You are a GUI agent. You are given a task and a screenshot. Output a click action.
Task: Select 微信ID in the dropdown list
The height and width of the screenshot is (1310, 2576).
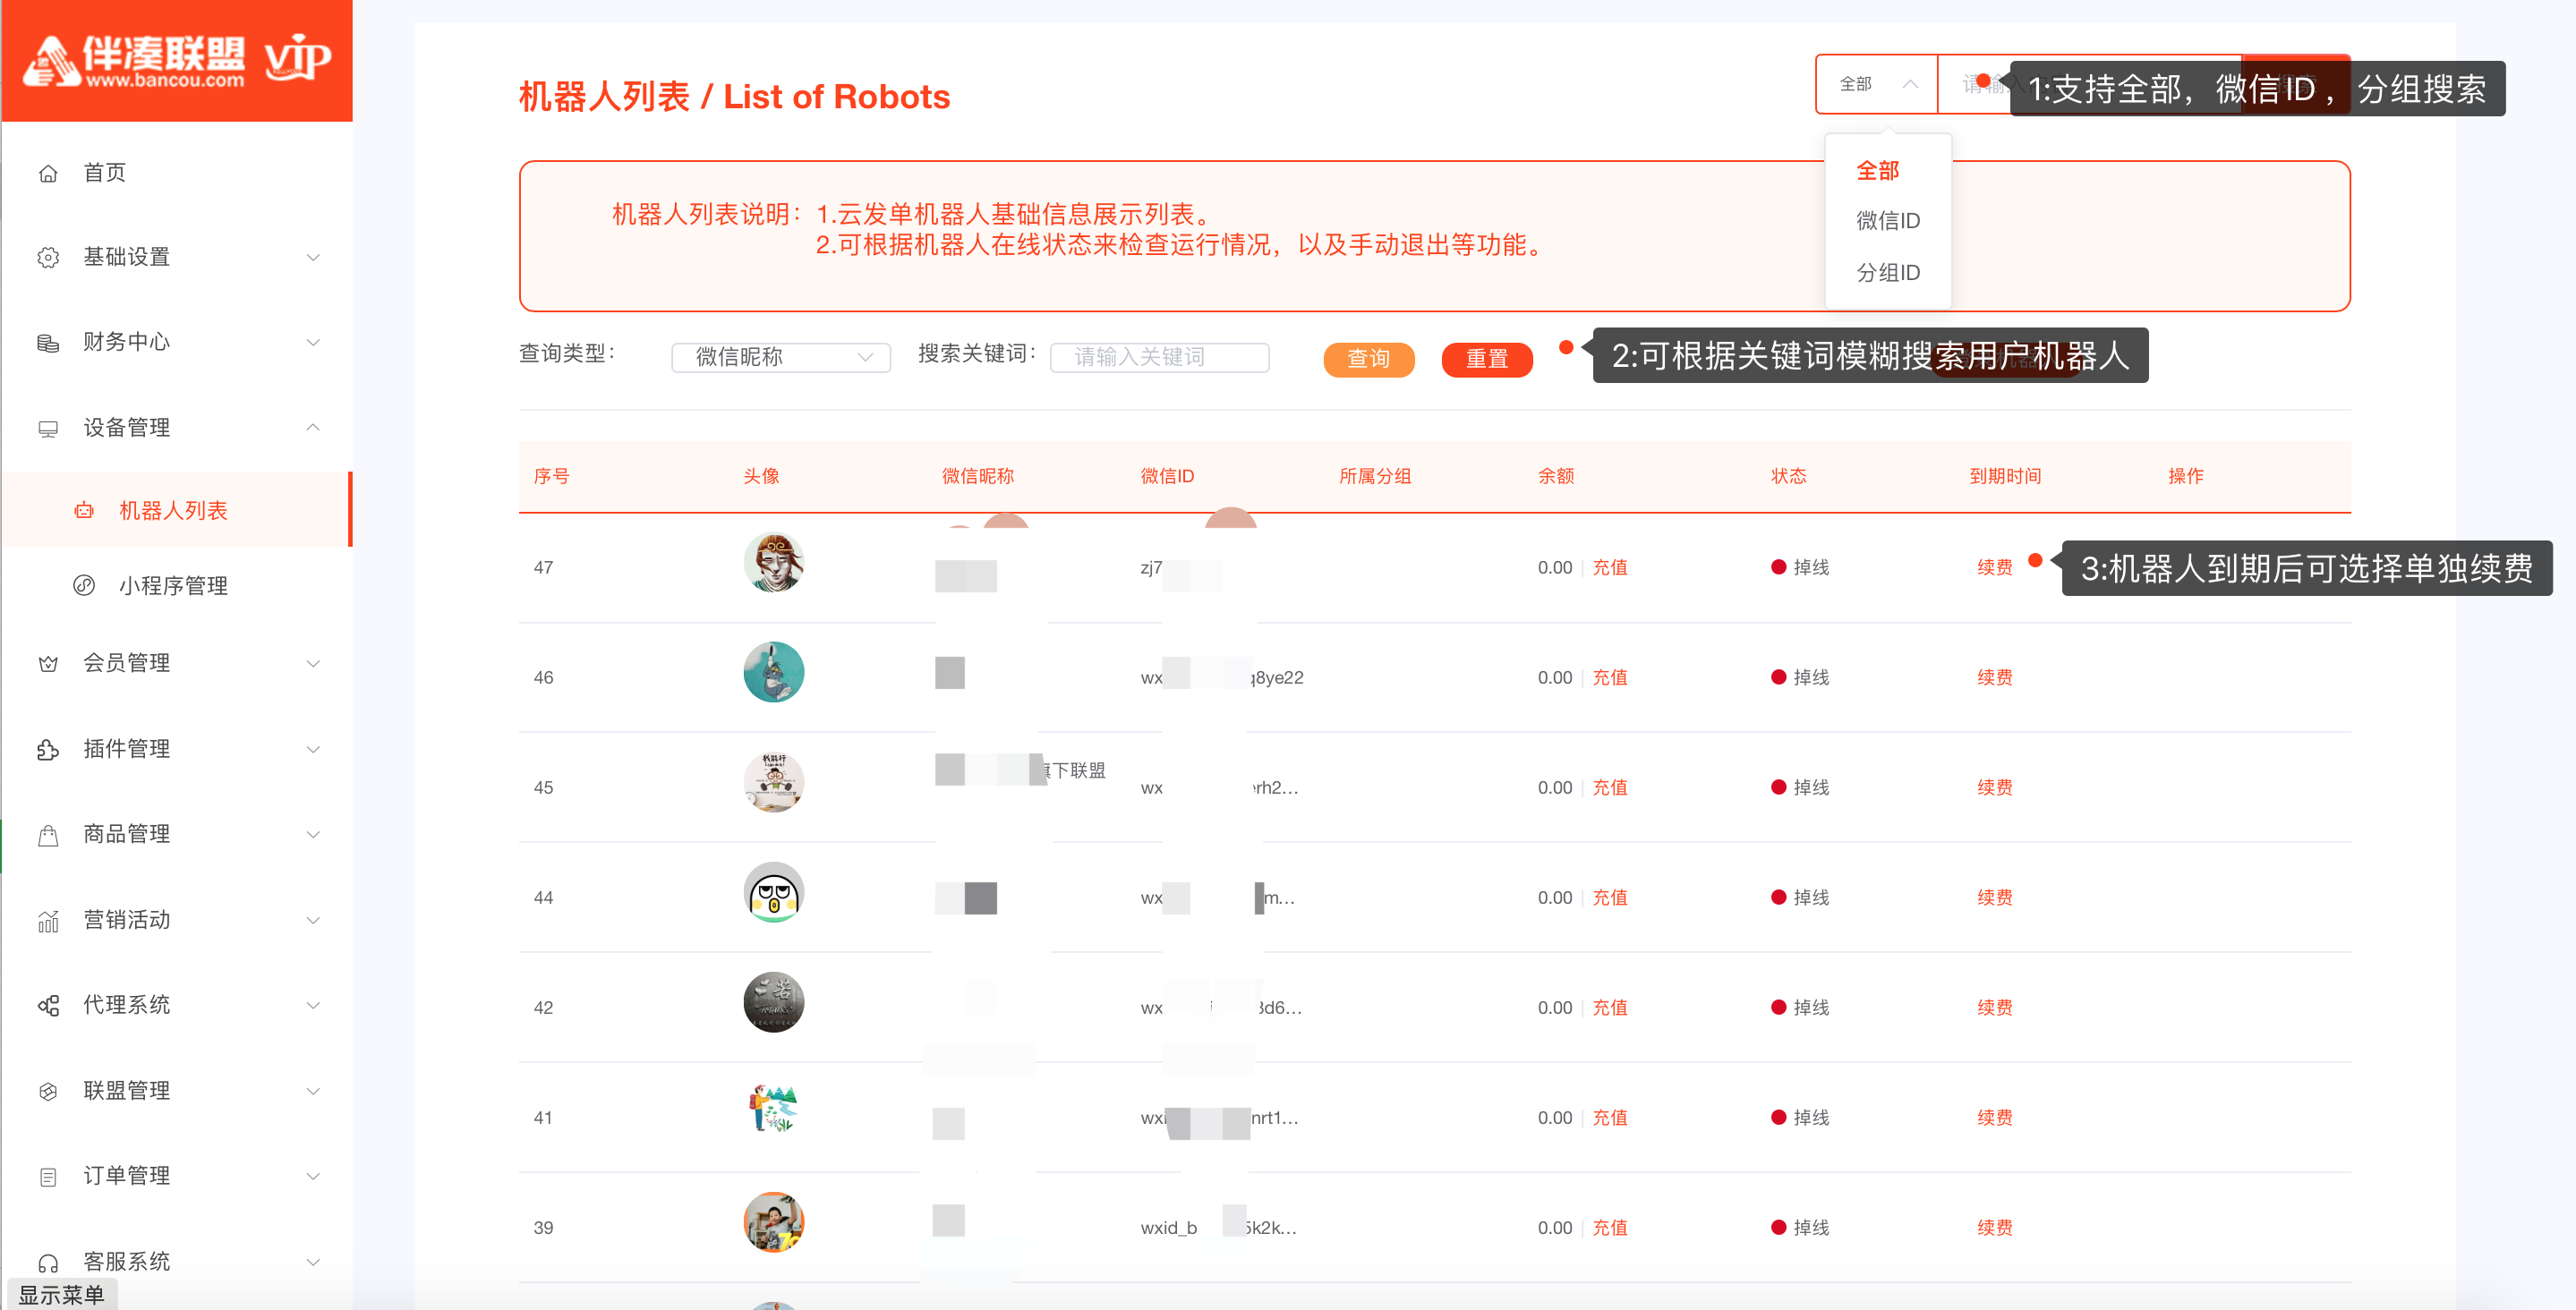pos(1888,221)
